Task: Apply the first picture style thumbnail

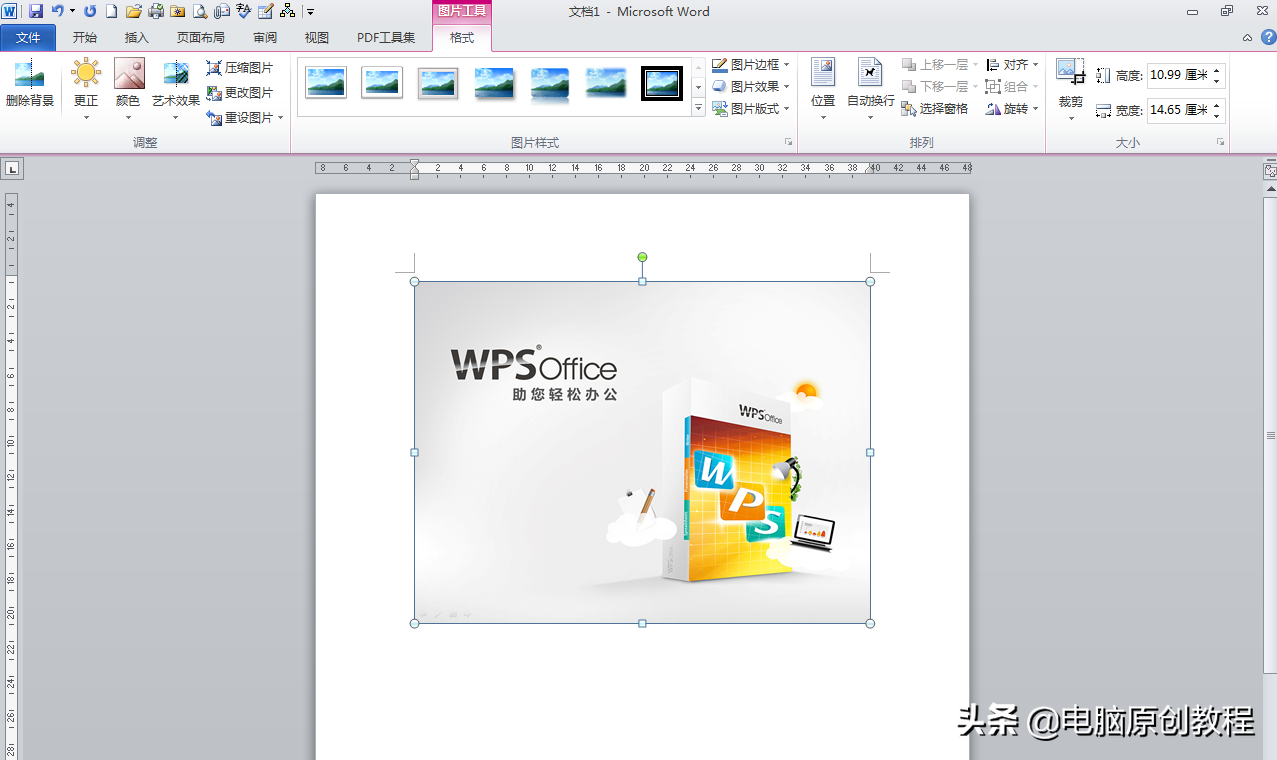Action: pos(326,83)
